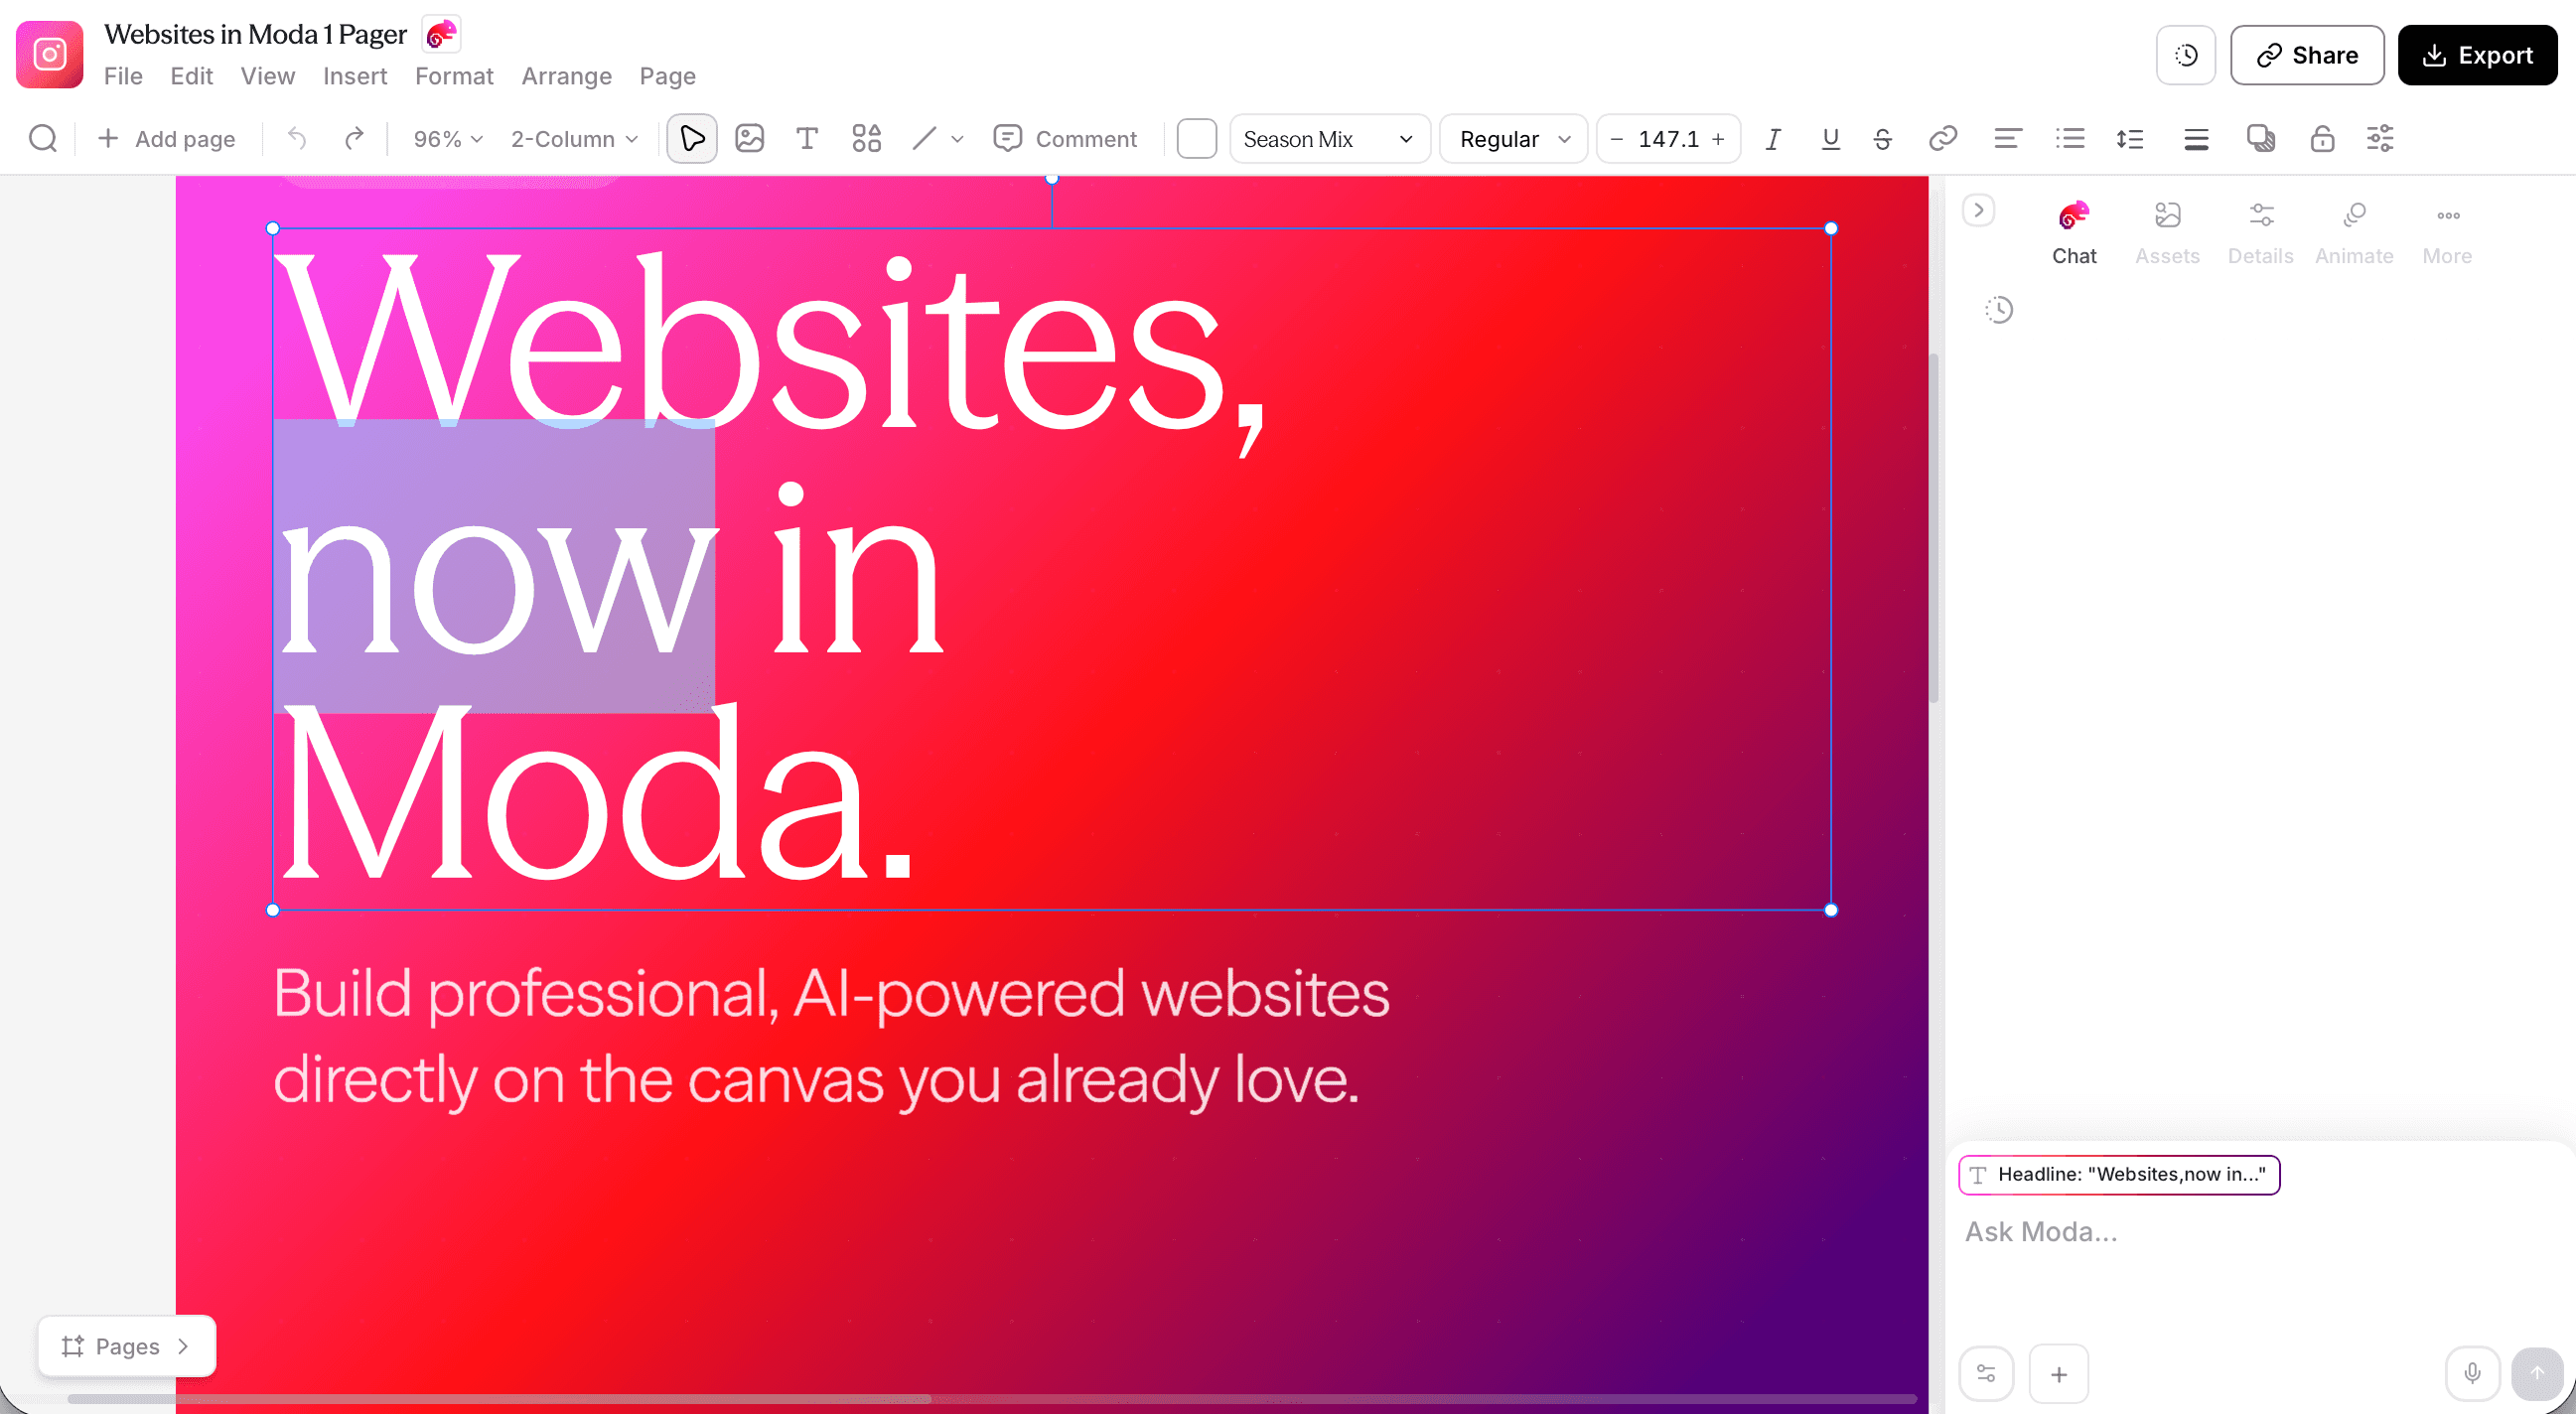The image size is (2576, 1414).
Task: Click the chat attachment plus button
Action: point(2058,1374)
